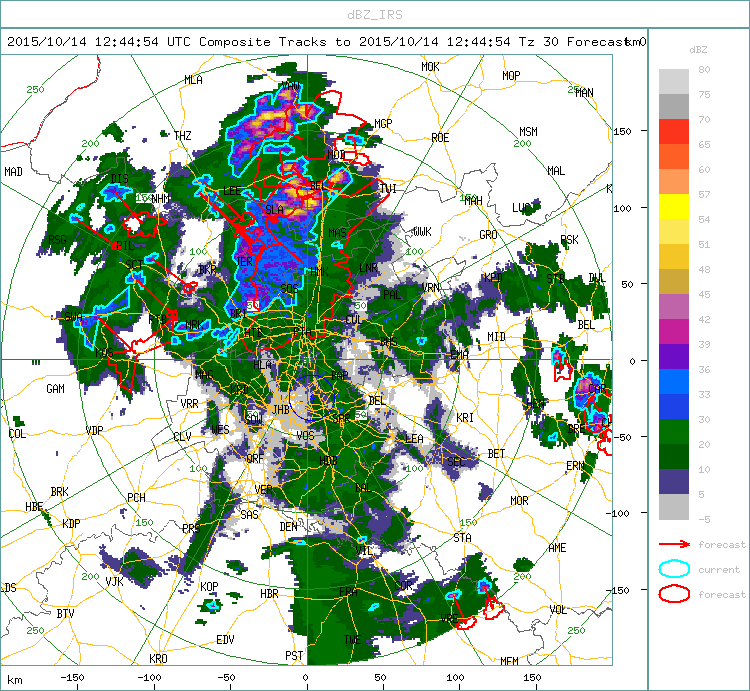750x691 pixels.
Task: Select the purple 36–39 dBZ color swatch
Action: tap(674, 357)
